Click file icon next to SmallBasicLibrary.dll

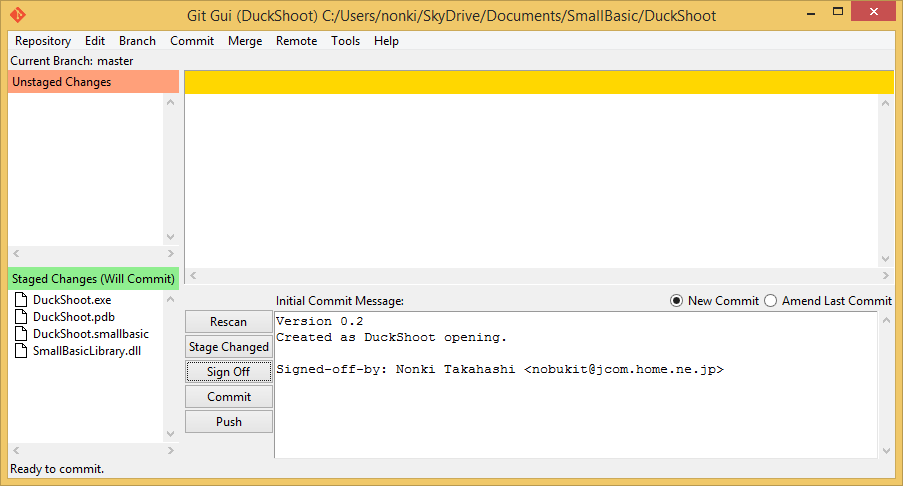21,351
